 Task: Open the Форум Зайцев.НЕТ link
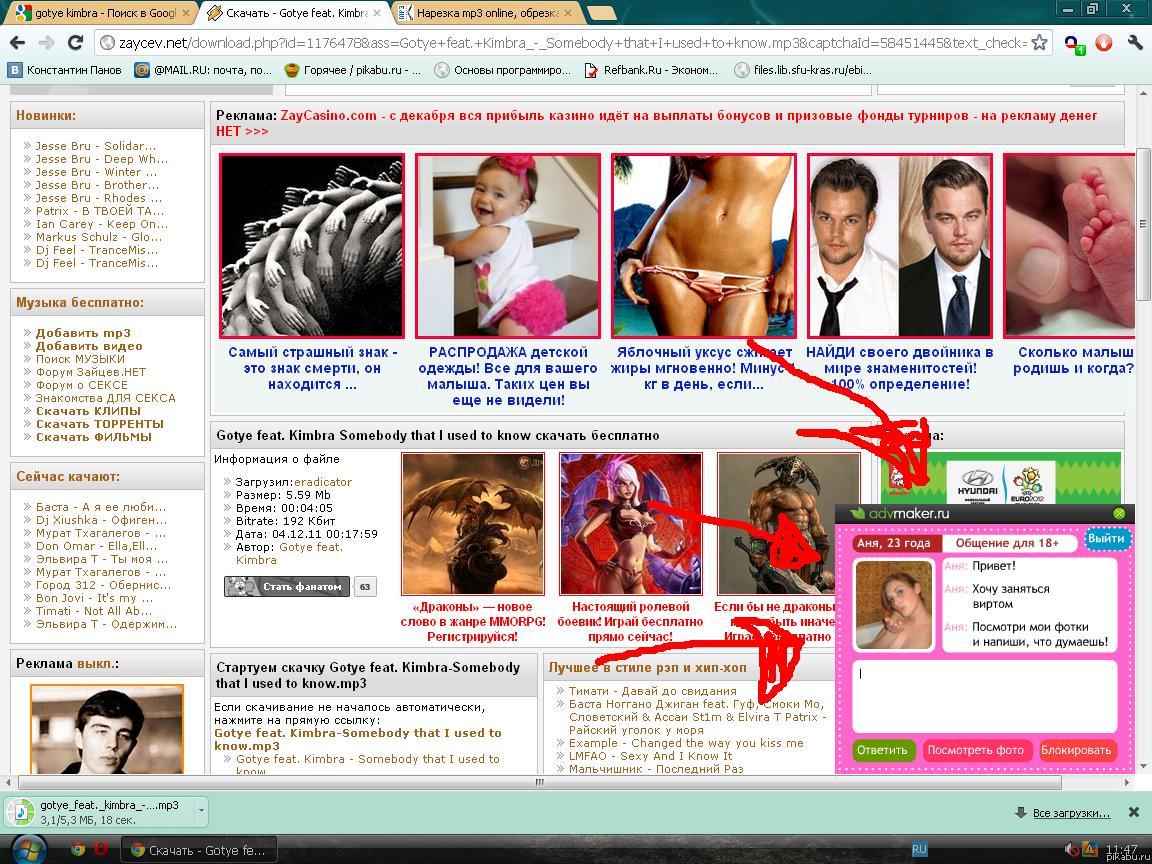(90, 372)
